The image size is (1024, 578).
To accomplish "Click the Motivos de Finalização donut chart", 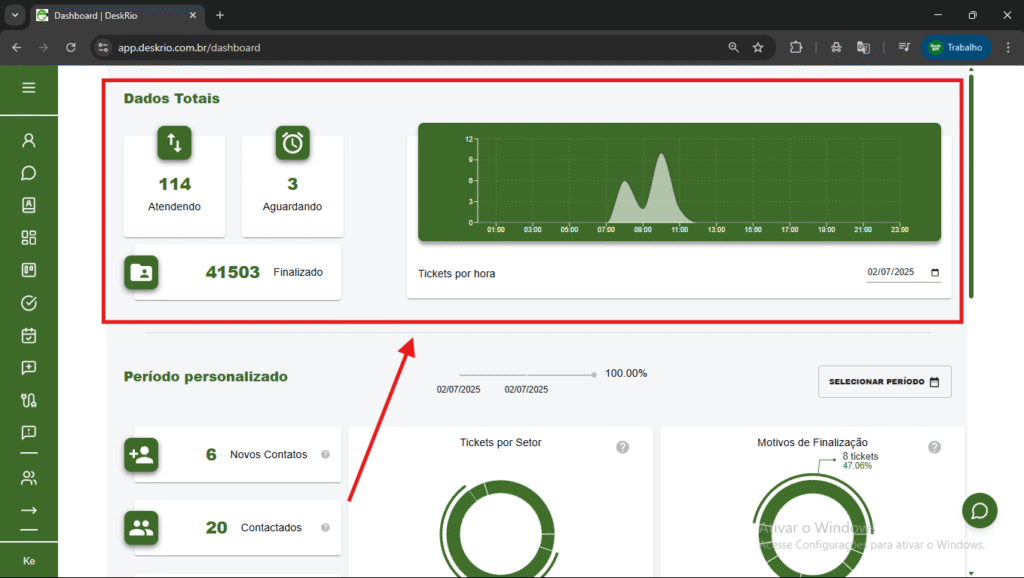I will [x=812, y=526].
